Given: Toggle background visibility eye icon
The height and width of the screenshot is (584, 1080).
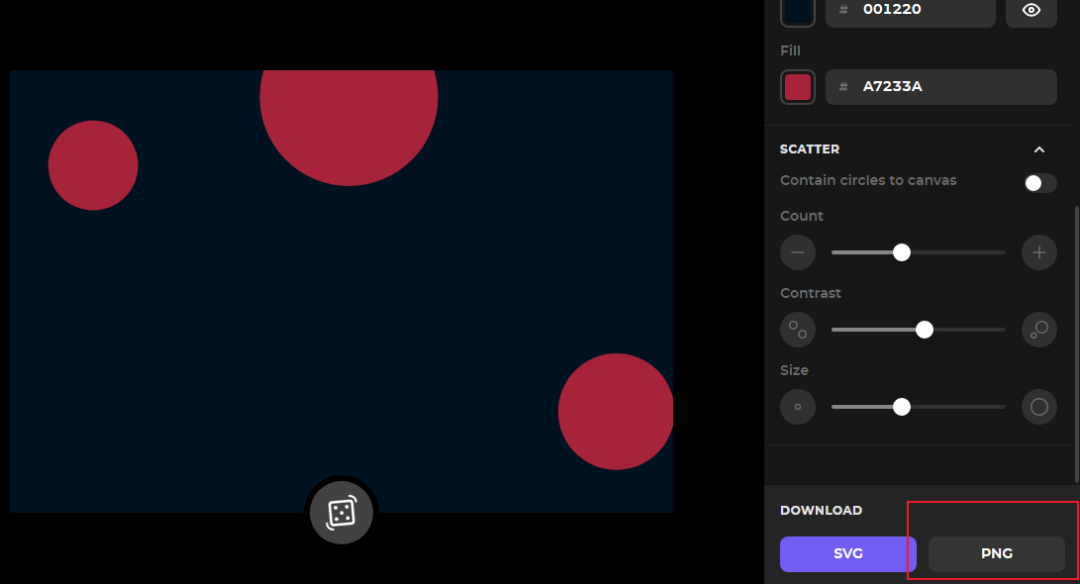Looking at the screenshot, I should [x=1031, y=10].
